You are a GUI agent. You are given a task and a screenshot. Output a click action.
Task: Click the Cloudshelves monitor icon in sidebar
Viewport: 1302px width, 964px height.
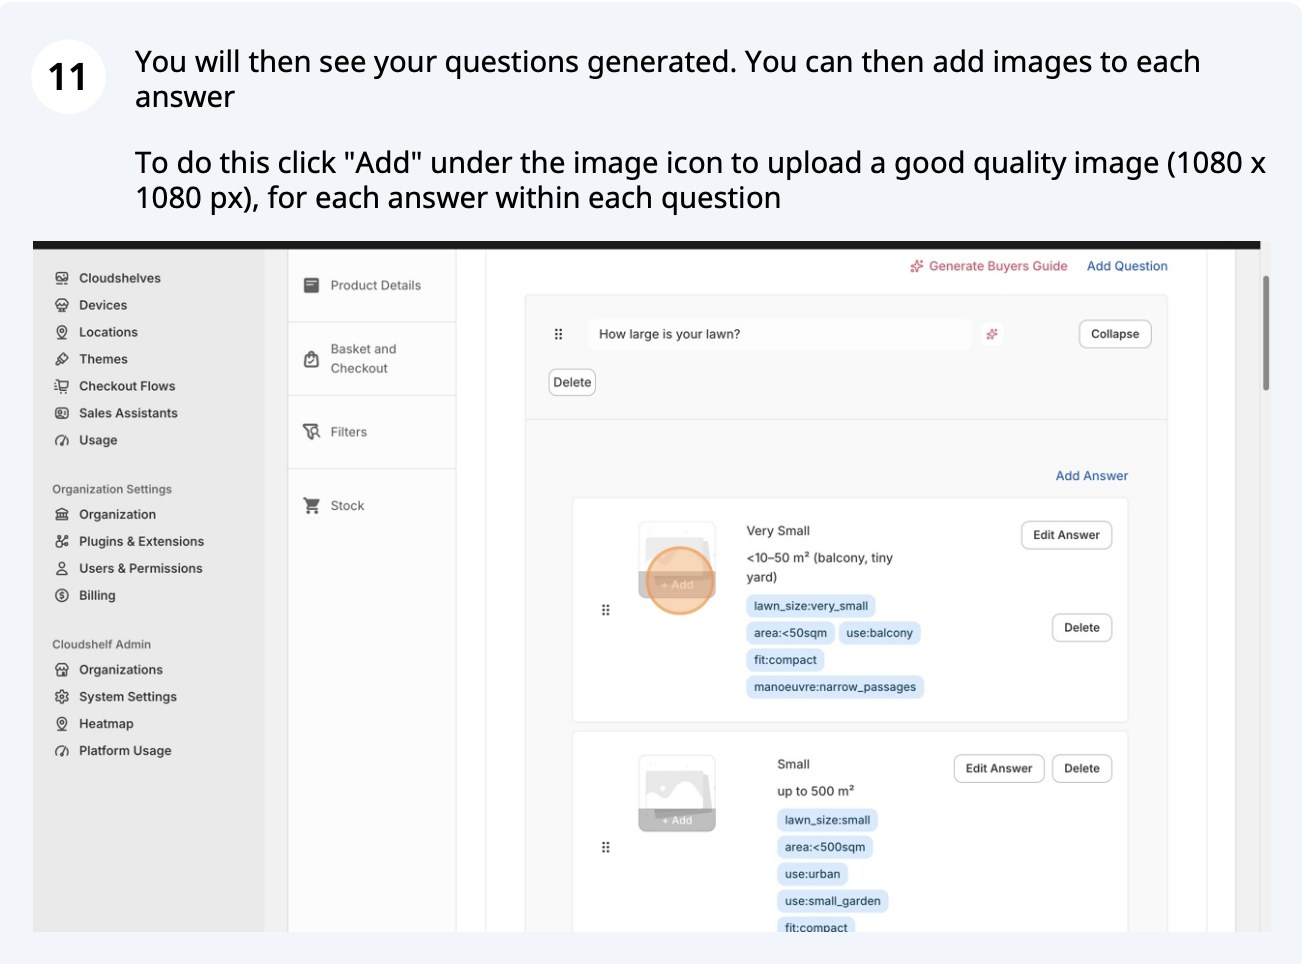(x=62, y=278)
